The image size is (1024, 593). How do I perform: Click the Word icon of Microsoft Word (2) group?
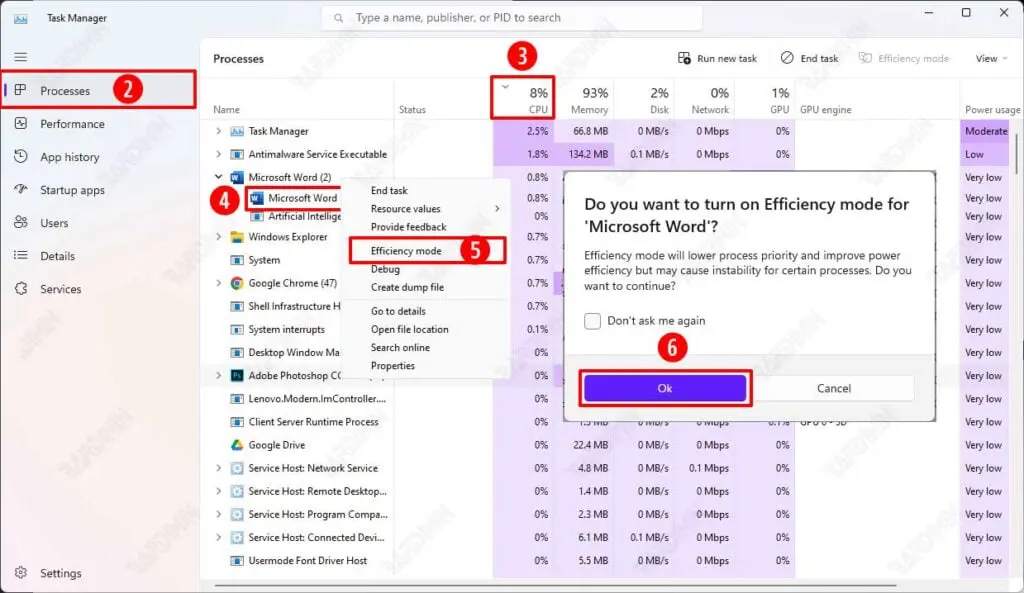point(237,177)
